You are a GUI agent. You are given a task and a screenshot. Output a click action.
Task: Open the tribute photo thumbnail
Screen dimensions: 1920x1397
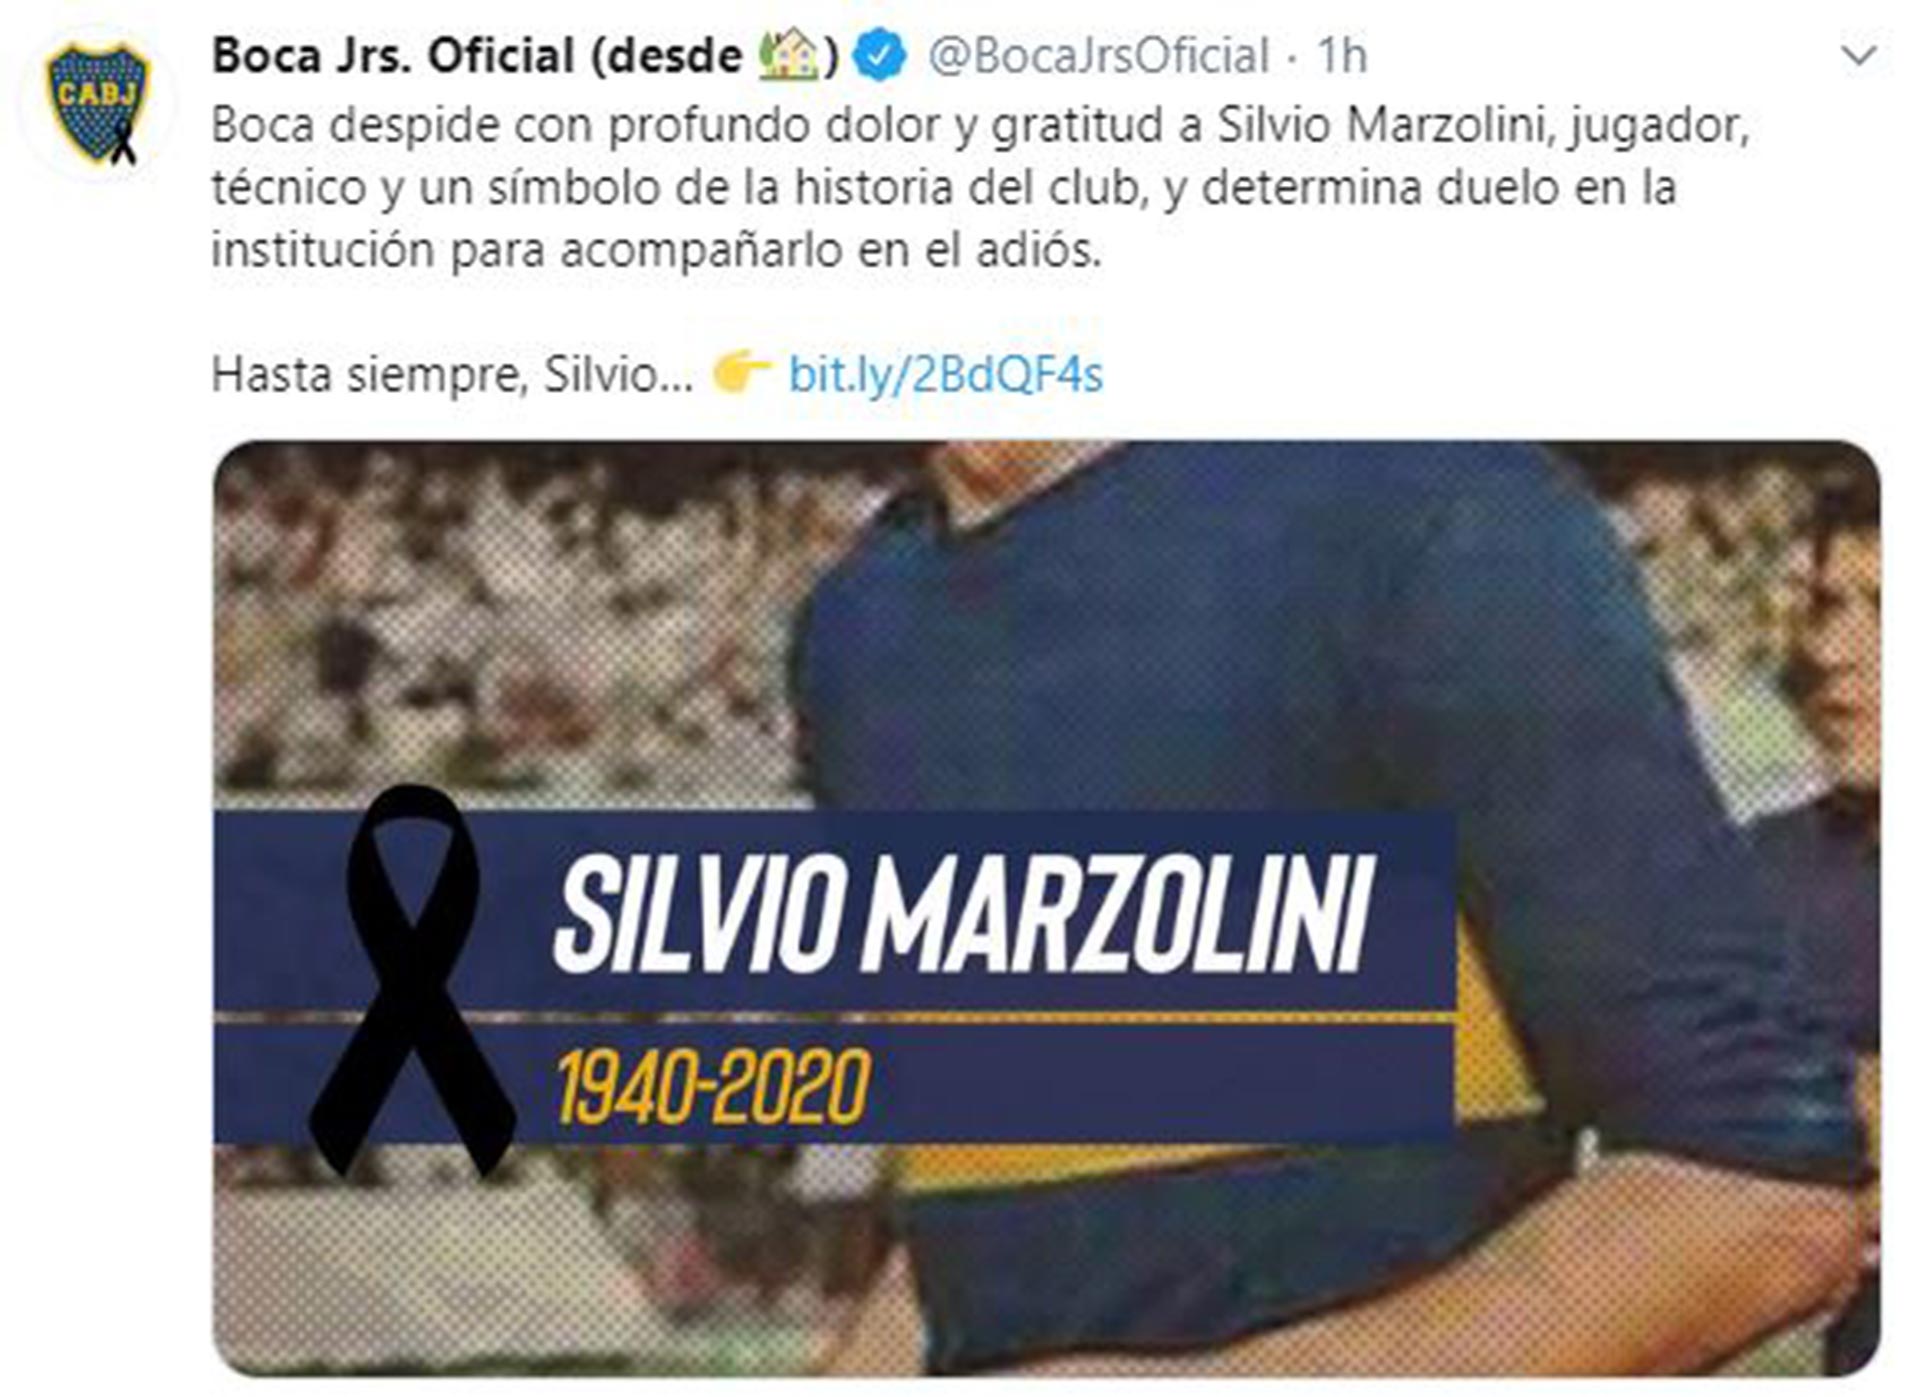(x=1046, y=908)
